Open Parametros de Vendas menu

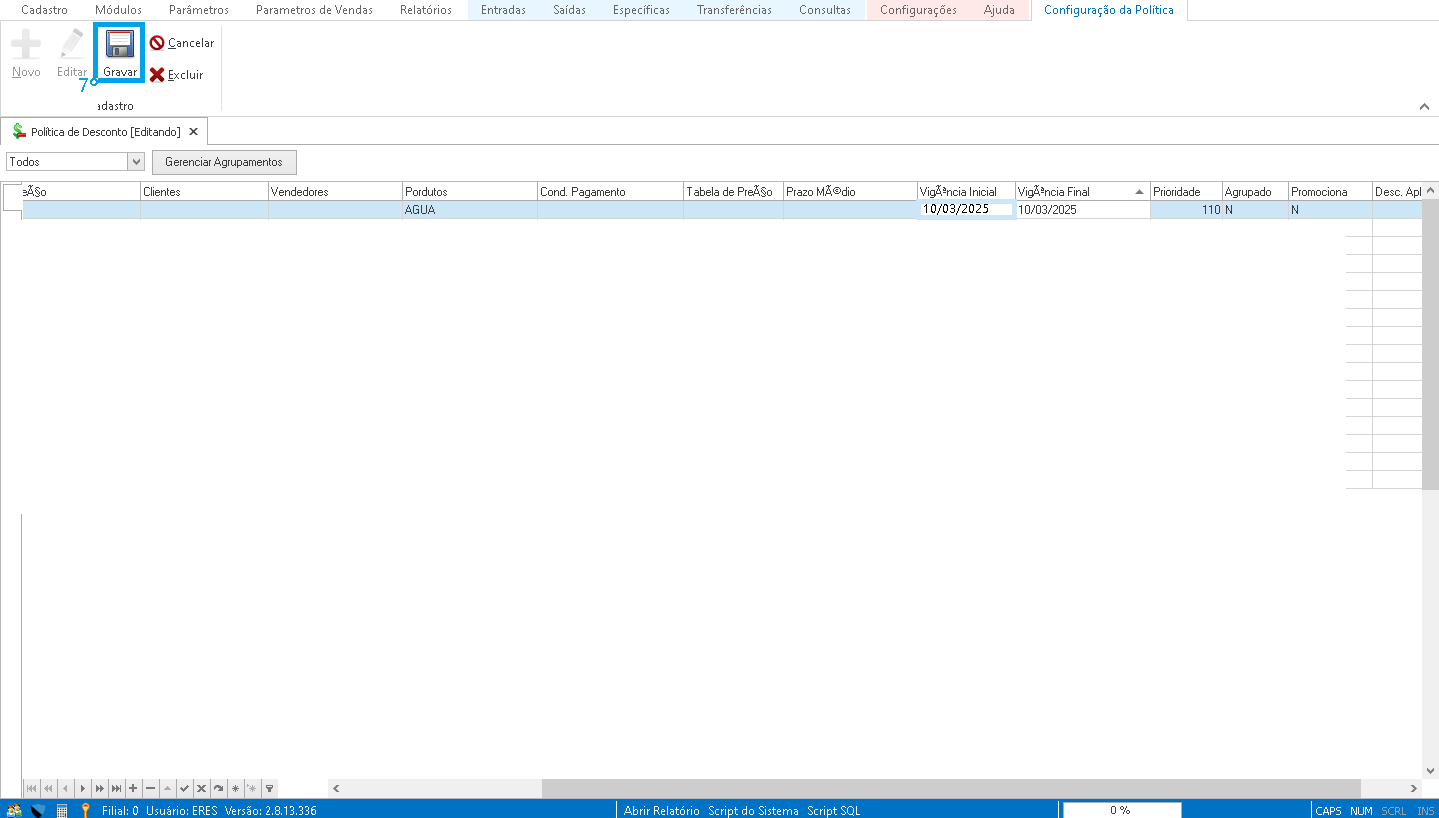click(x=314, y=10)
